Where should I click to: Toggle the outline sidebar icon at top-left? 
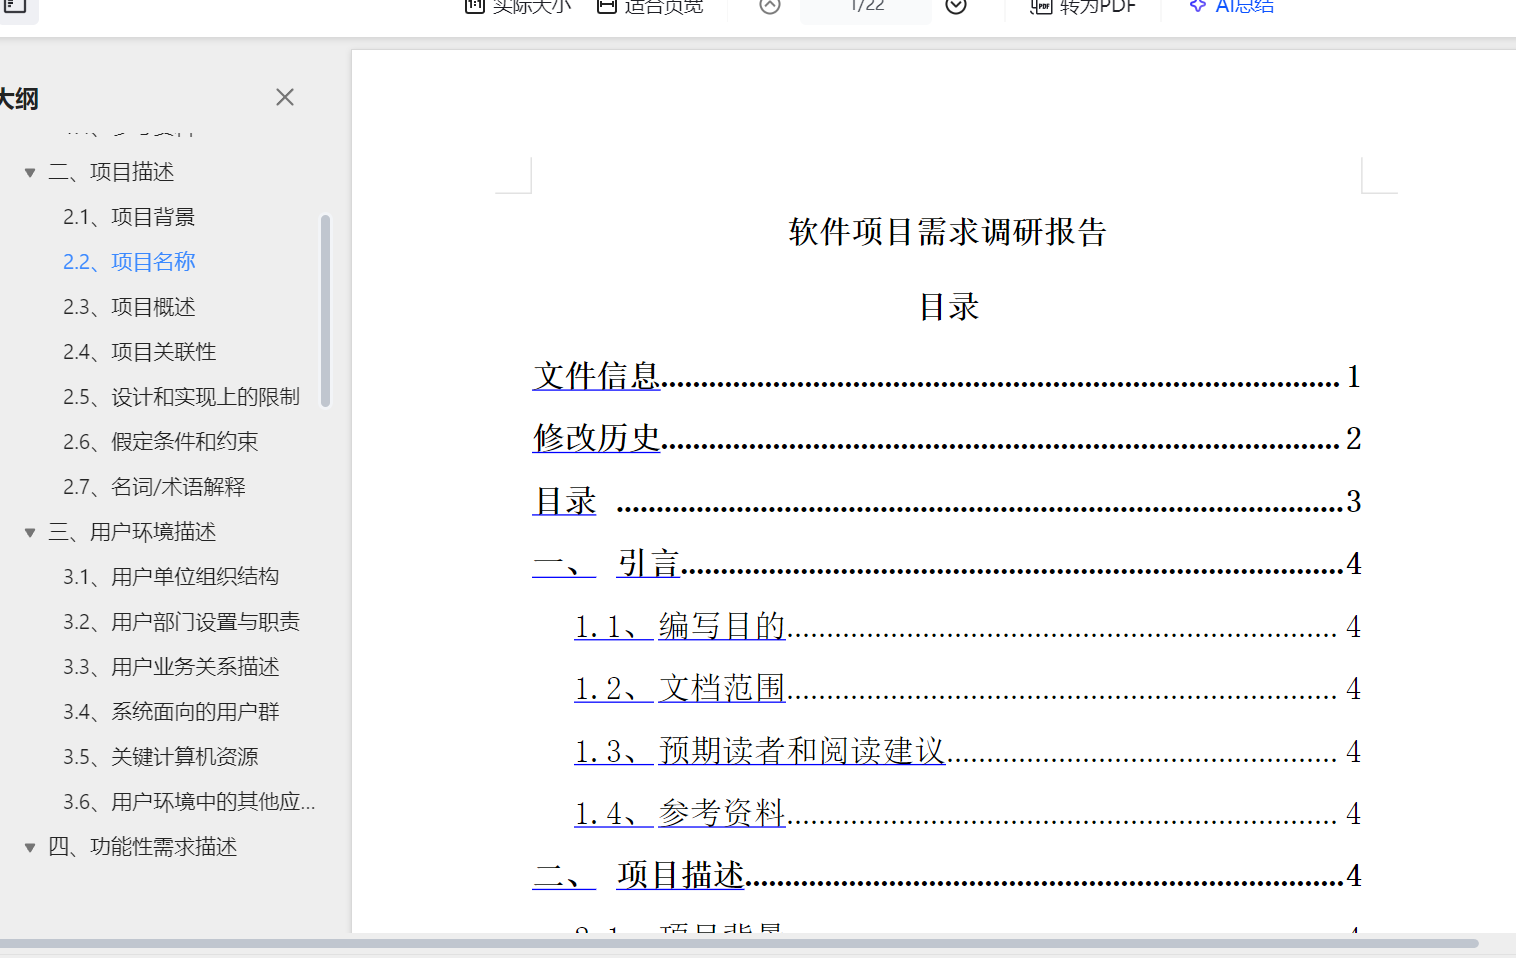click(x=14, y=6)
